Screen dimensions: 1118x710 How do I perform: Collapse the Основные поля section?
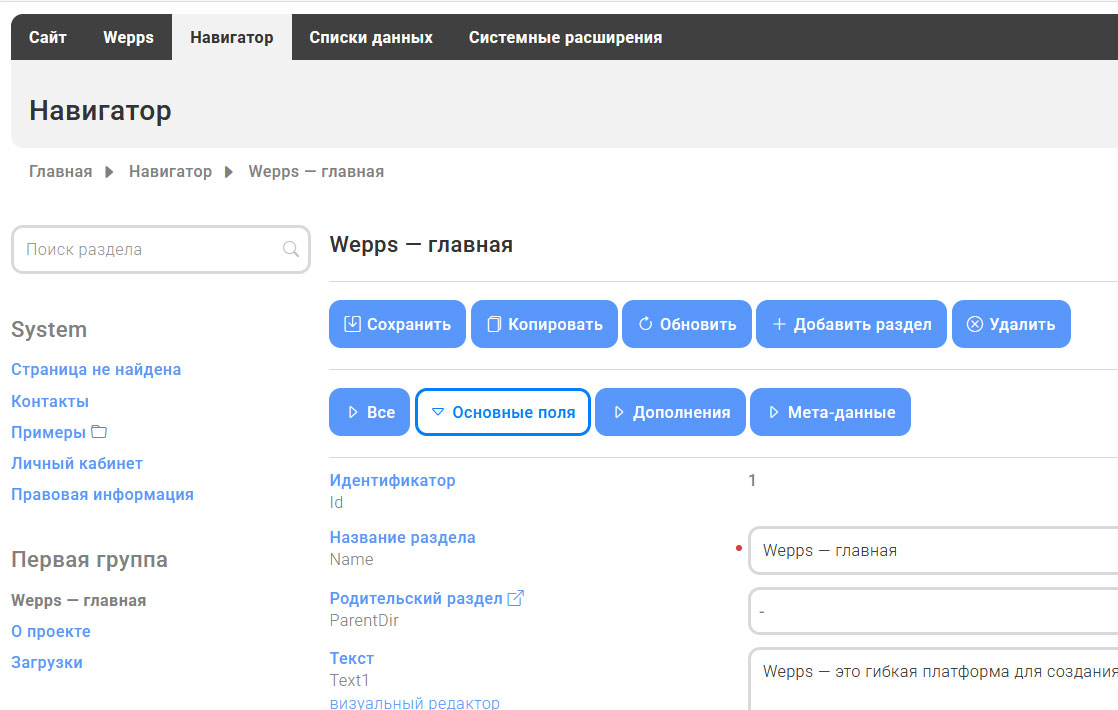[502, 411]
